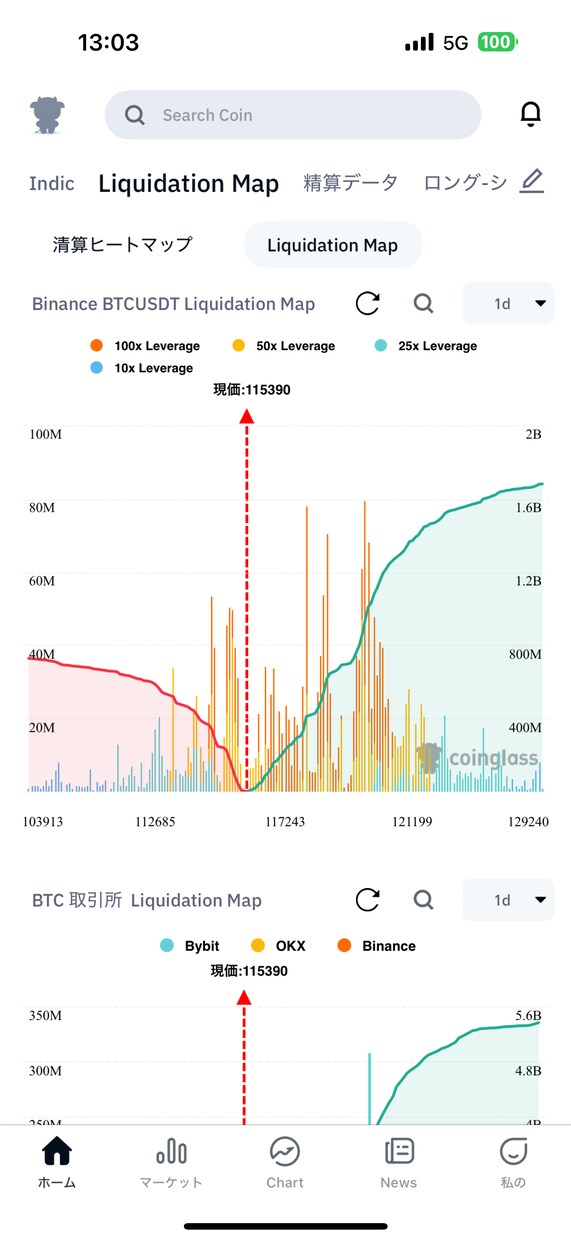Click the 112685 x-axis price label
Viewport: 571px width, 1240px height.
click(x=155, y=822)
